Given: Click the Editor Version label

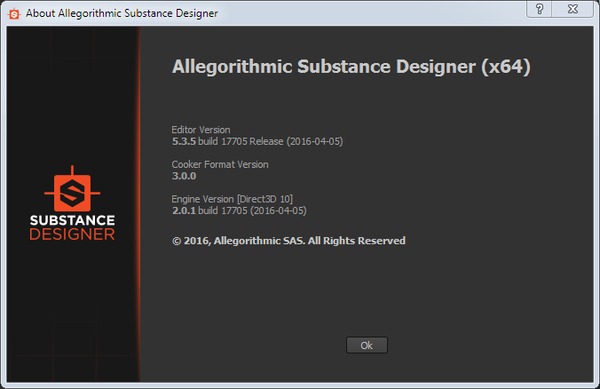Looking at the screenshot, I should coord(201,130).
